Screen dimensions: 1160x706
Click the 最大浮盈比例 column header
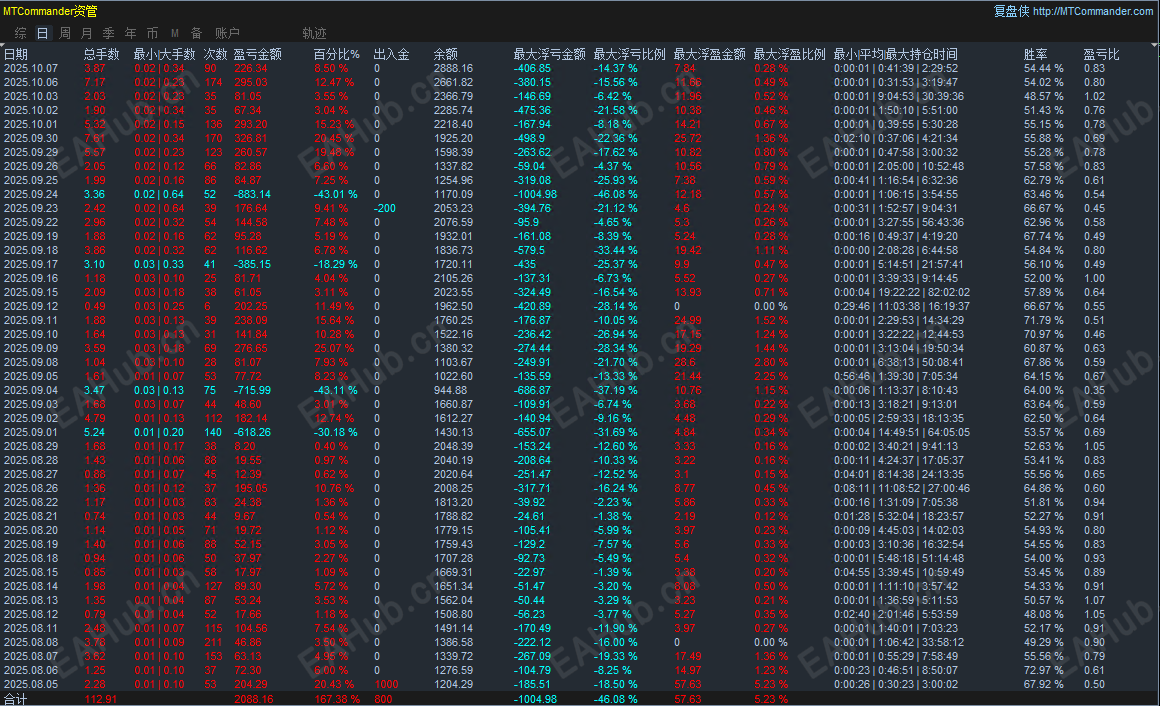click(789, 54)
